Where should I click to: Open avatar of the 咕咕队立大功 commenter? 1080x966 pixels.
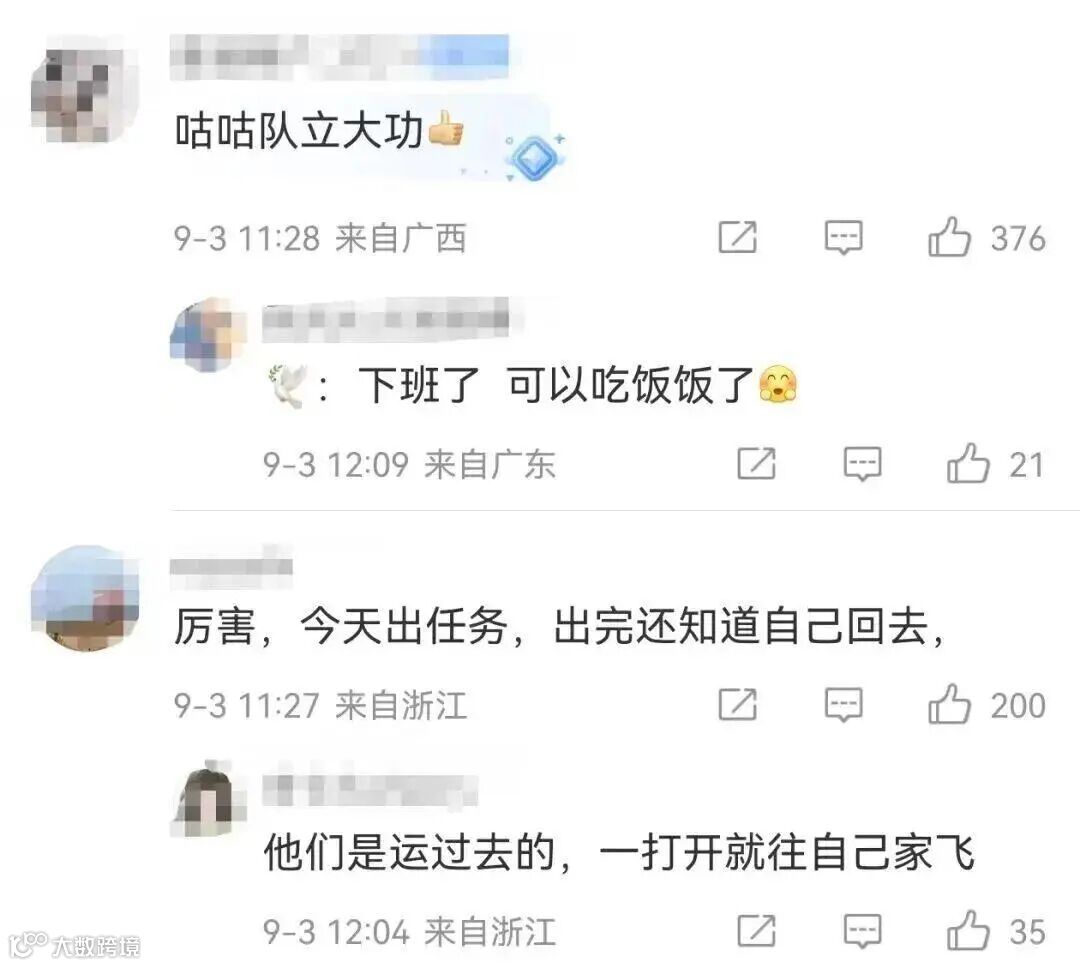point(85,89)
